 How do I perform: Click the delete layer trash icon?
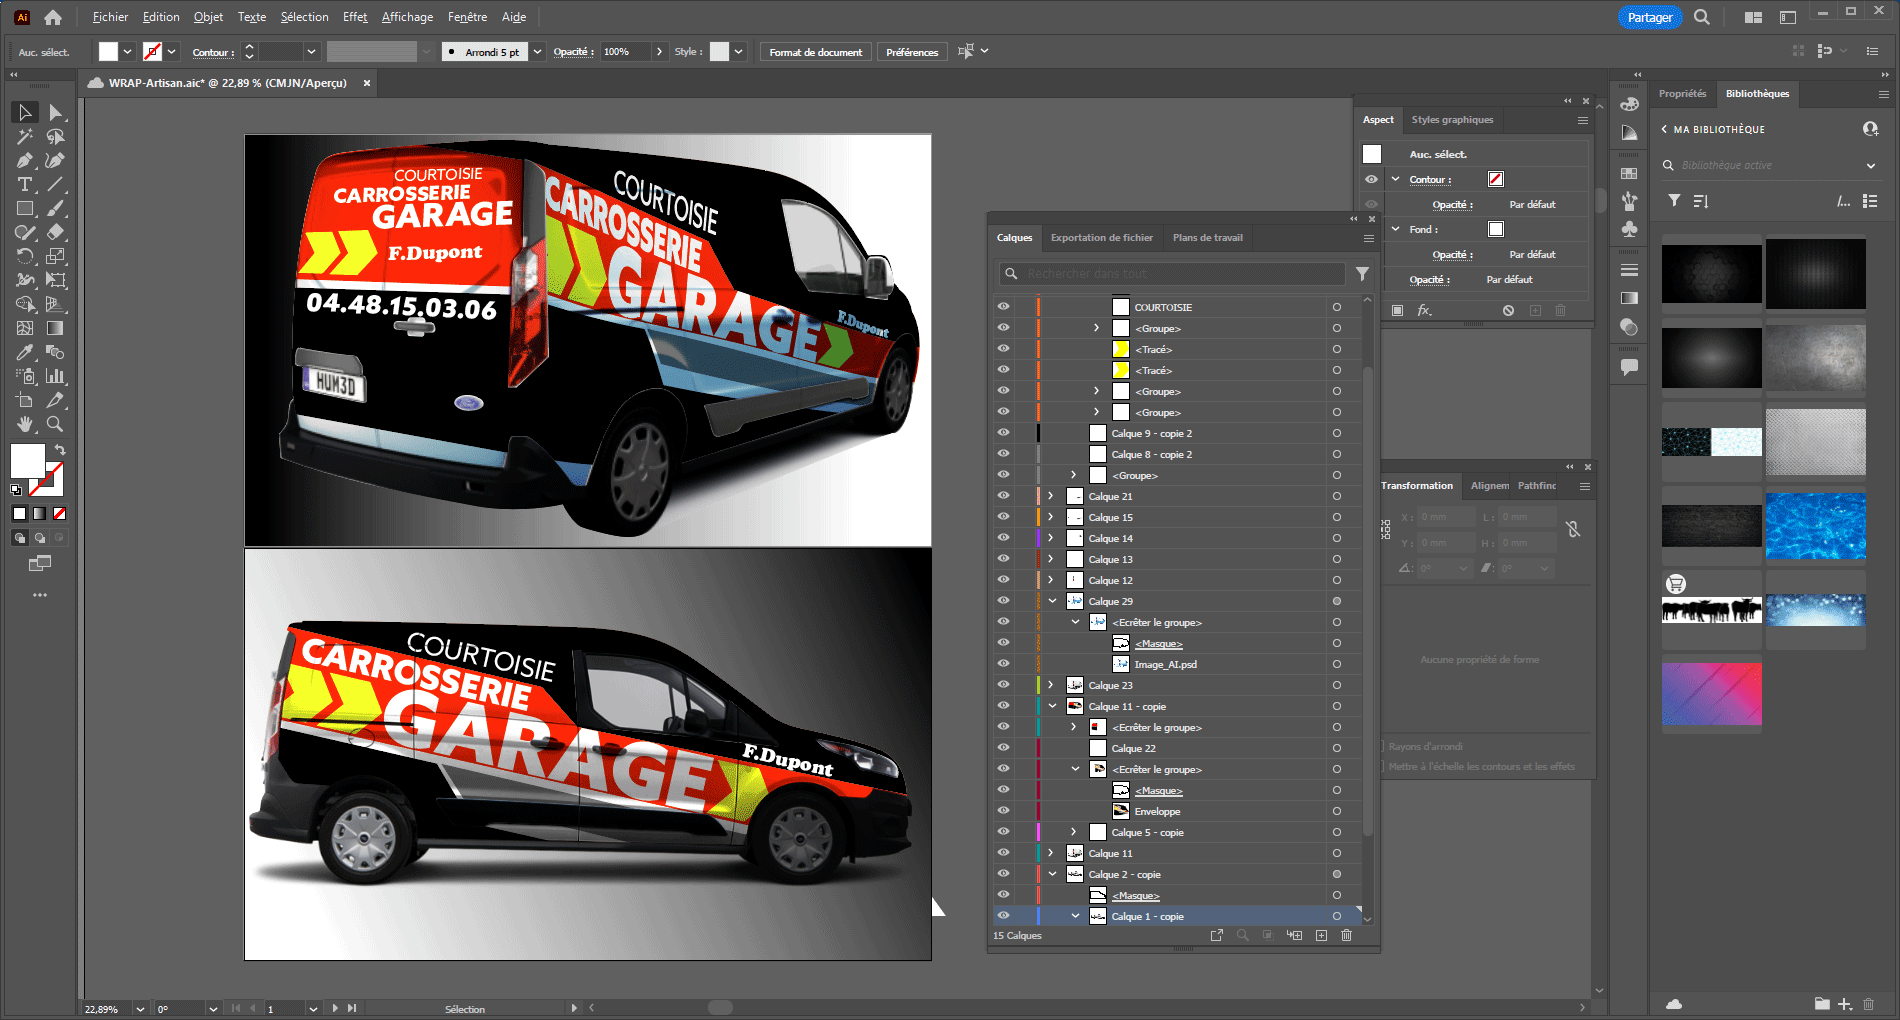point(1346,935)
